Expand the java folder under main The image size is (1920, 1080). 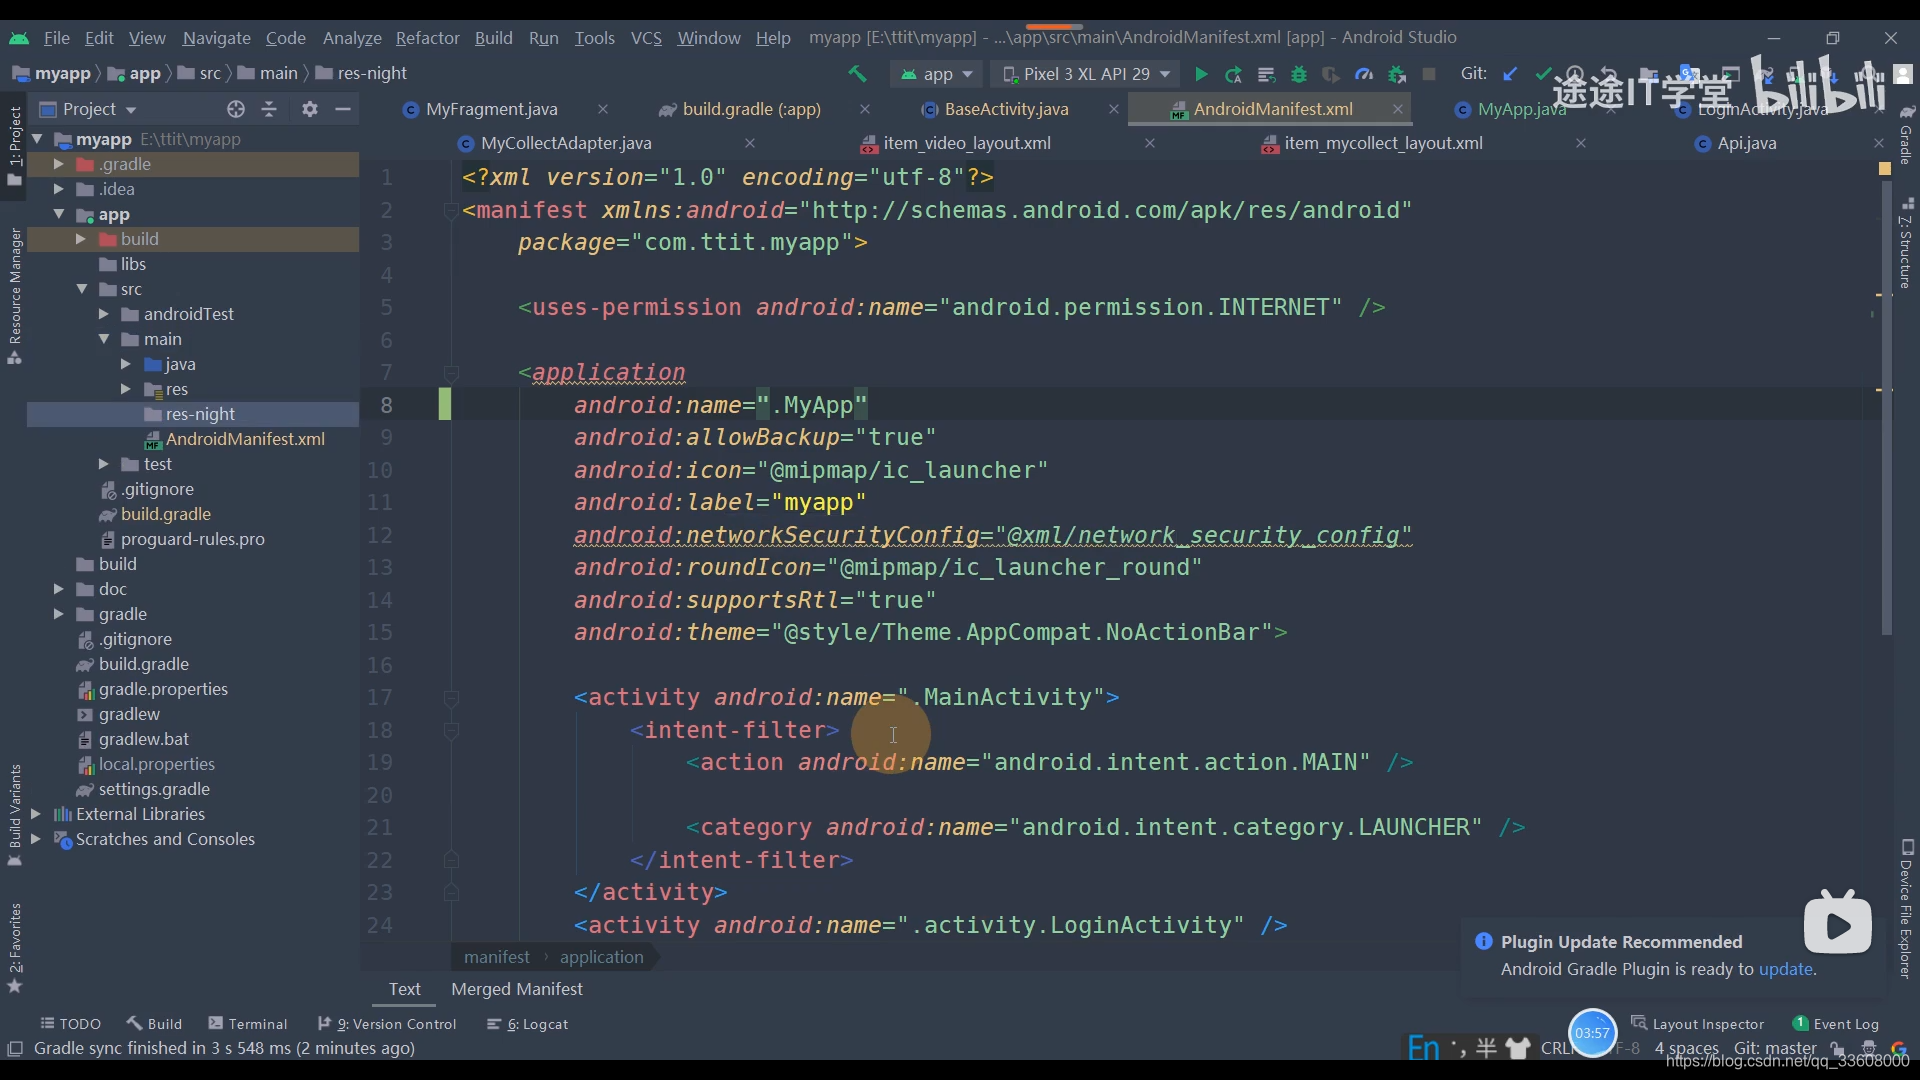point(126,364)
